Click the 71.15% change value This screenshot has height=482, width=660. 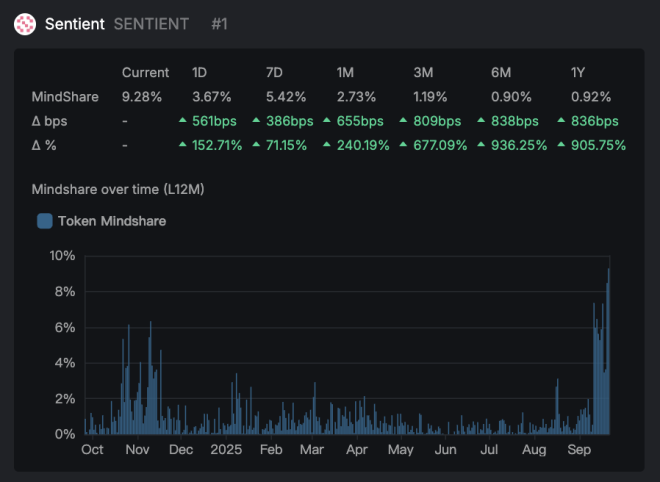point(286,145)
